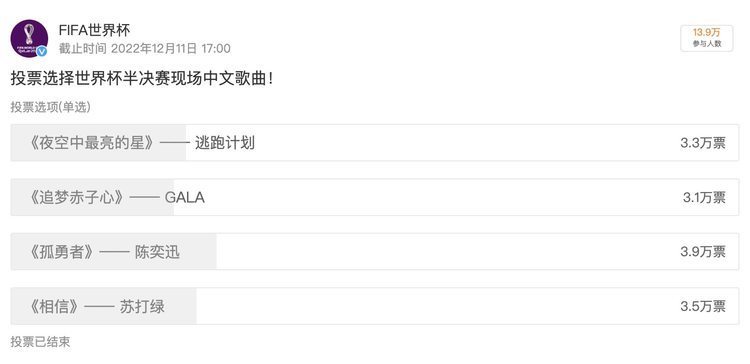
Task: Click the 13.9万 参与人数 participant badge
Action: tap(706, 38)
